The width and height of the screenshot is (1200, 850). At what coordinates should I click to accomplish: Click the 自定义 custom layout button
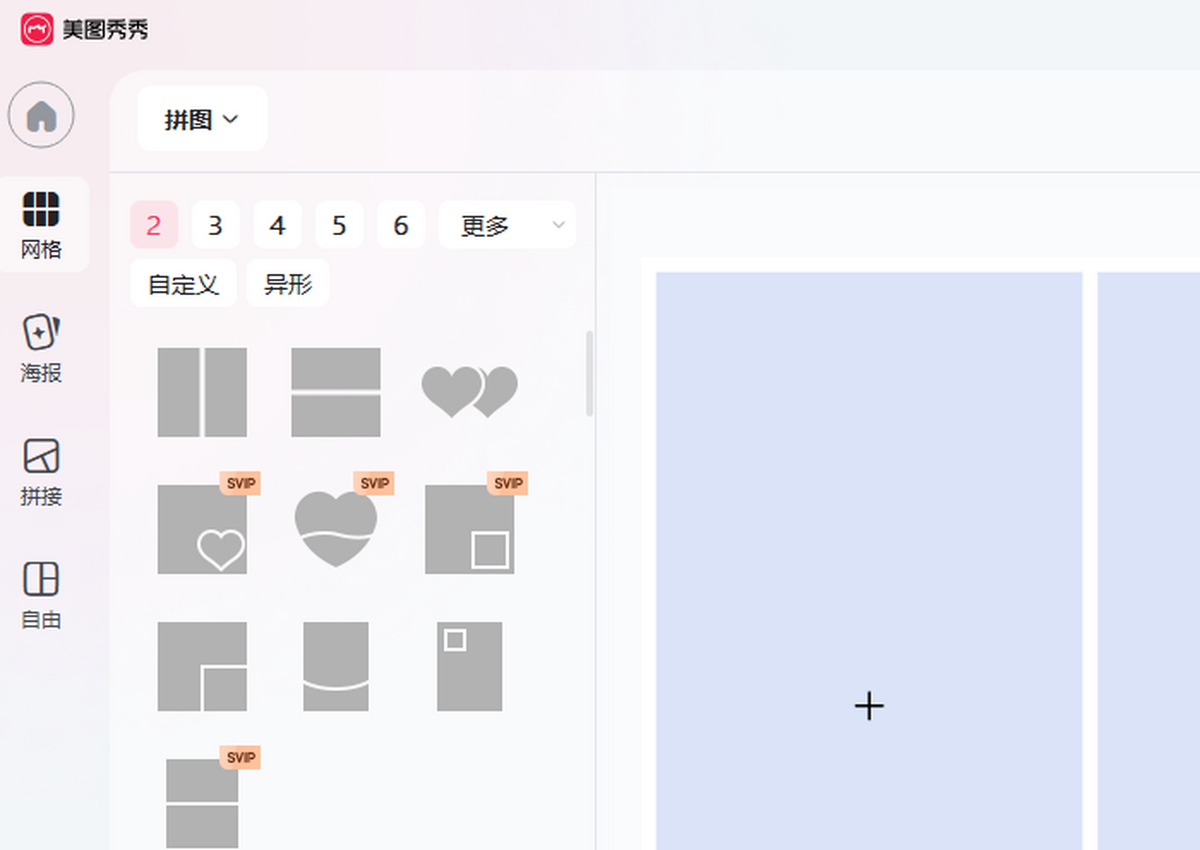point(183,284)
